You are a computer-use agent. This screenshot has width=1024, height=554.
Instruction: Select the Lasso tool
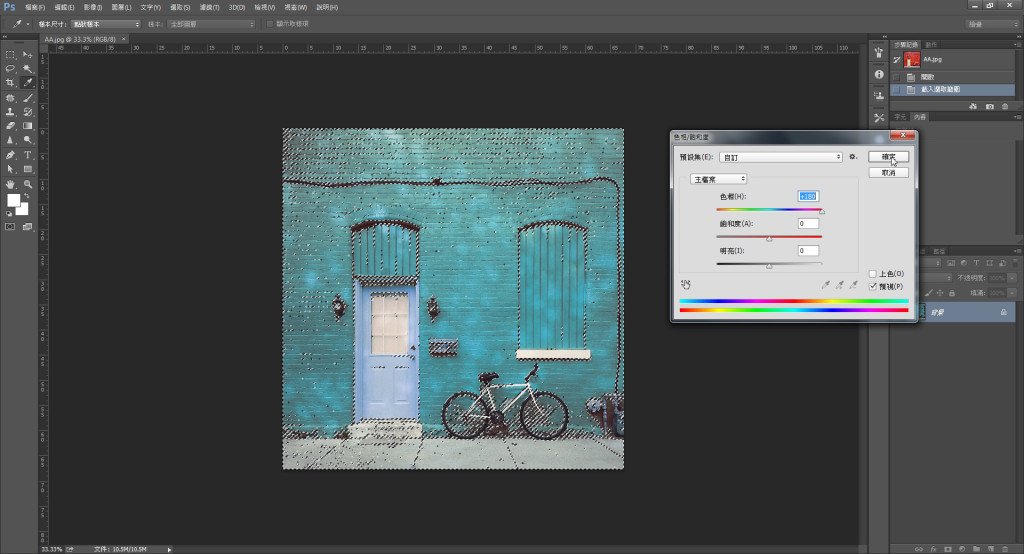pyautogui.click(x=10, y=68)
